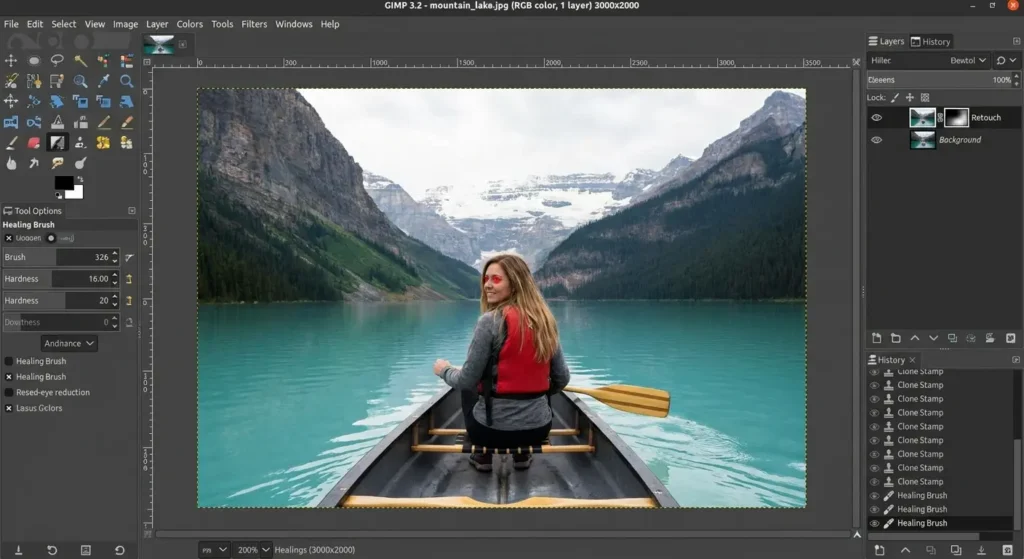Viewport: 1024px width, 559px height.
Task: Click lock alpha checkerboard icon
Action: 925,97
